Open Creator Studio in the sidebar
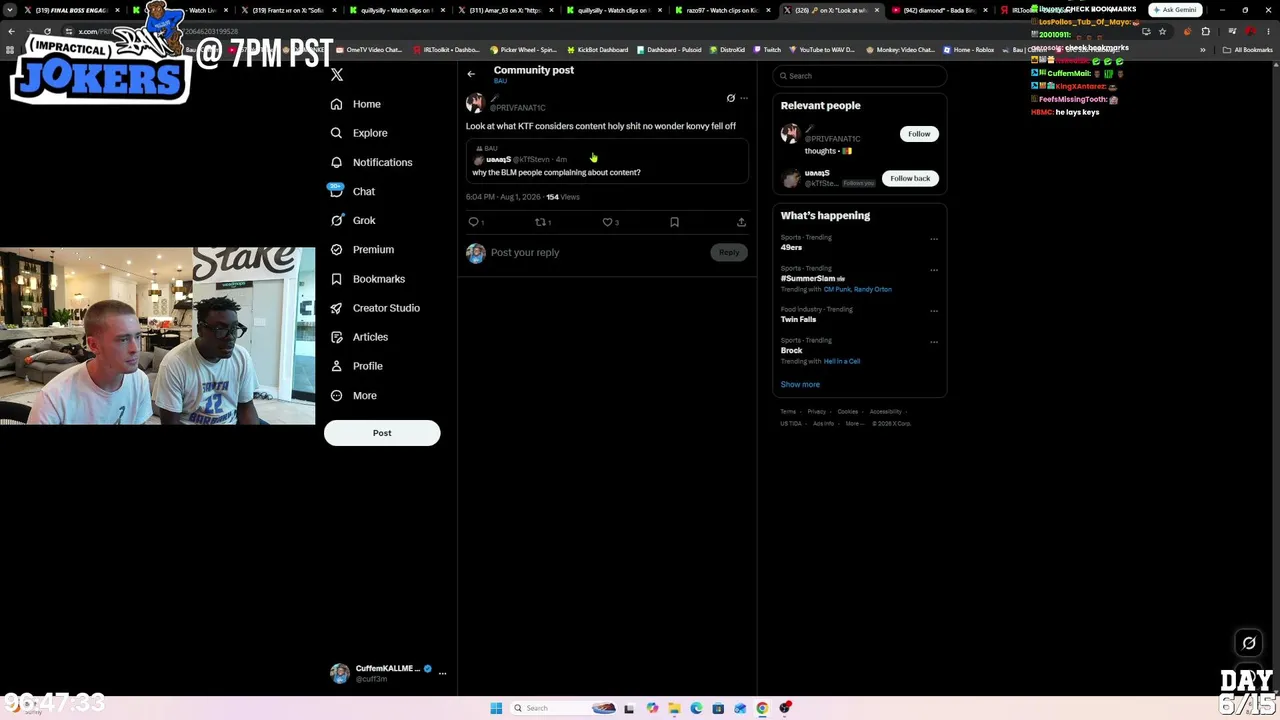1280x720 pixels. 375,308
